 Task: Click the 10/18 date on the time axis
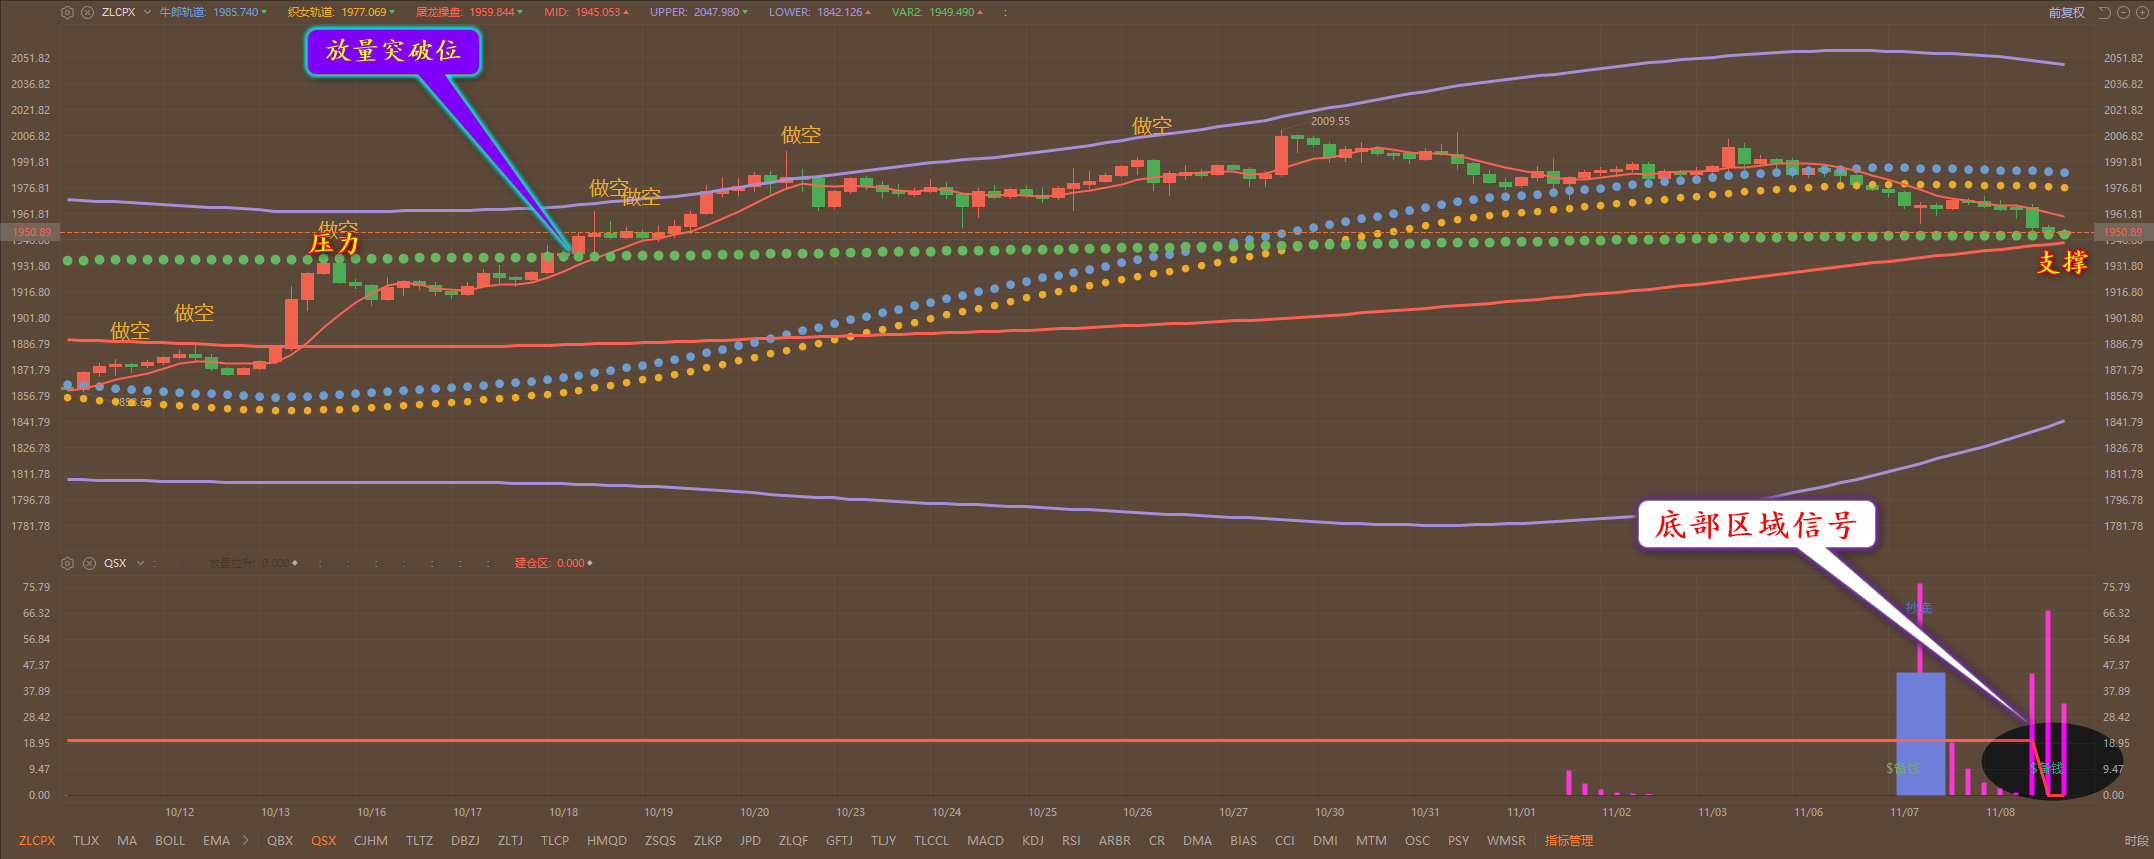pyautogui.click(x=563, y=812)
